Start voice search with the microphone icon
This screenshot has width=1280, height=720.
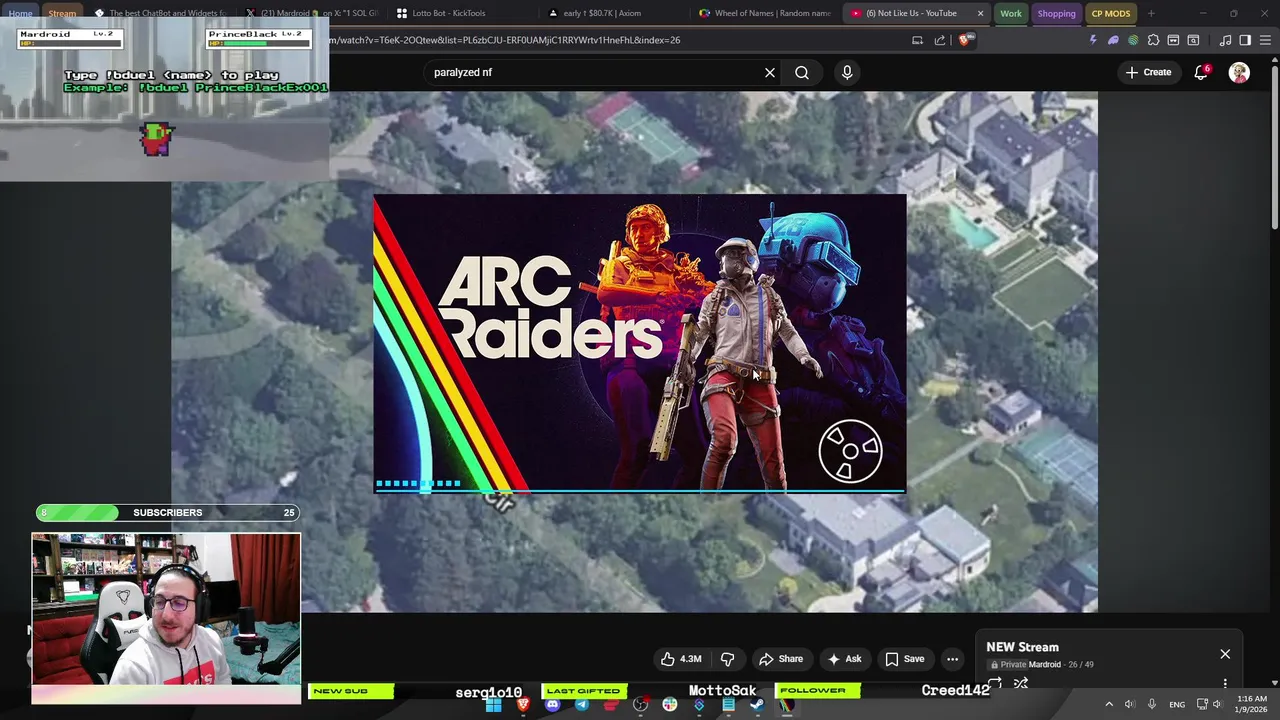[x=847, y=72]
